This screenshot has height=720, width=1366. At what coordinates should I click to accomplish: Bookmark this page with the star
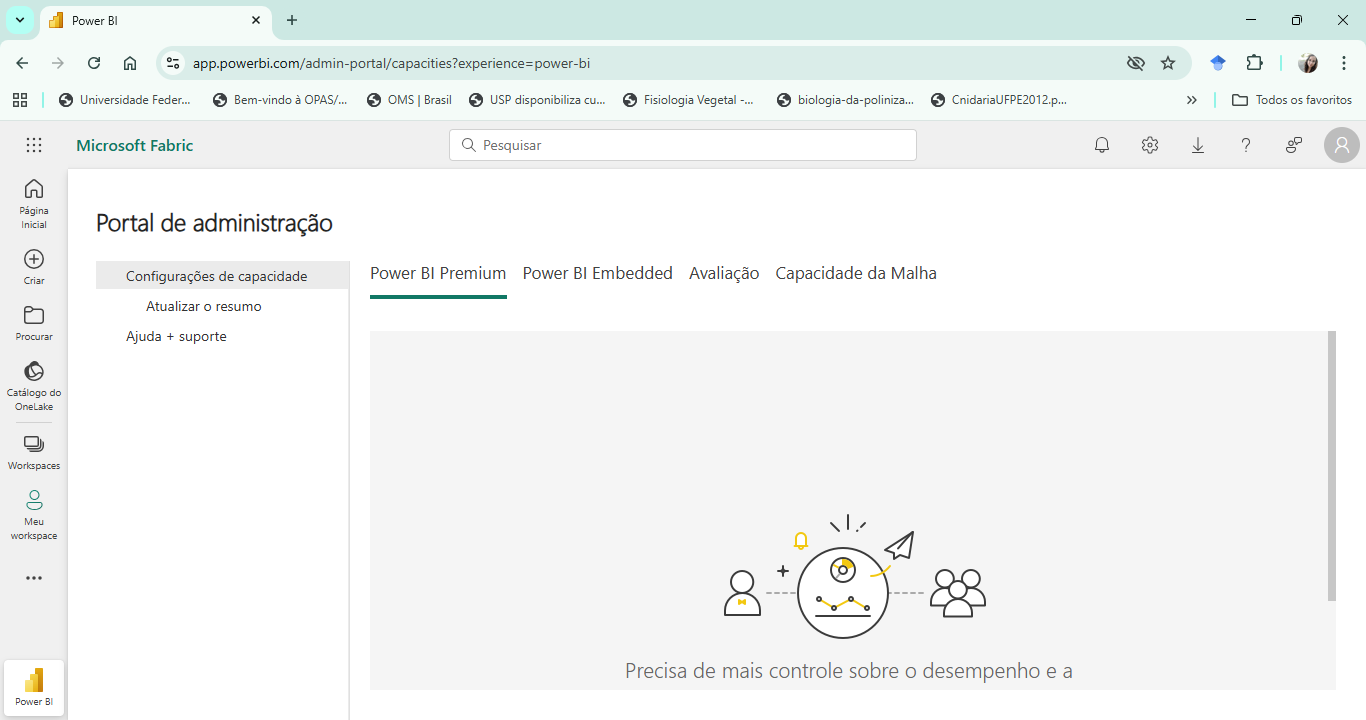point(1168,63)
